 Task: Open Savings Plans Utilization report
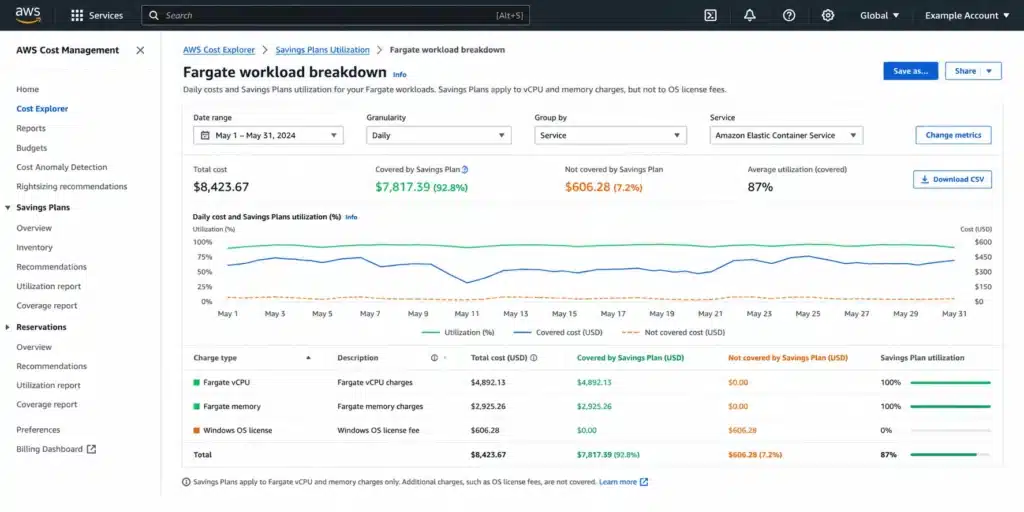[x=48, y=286]
